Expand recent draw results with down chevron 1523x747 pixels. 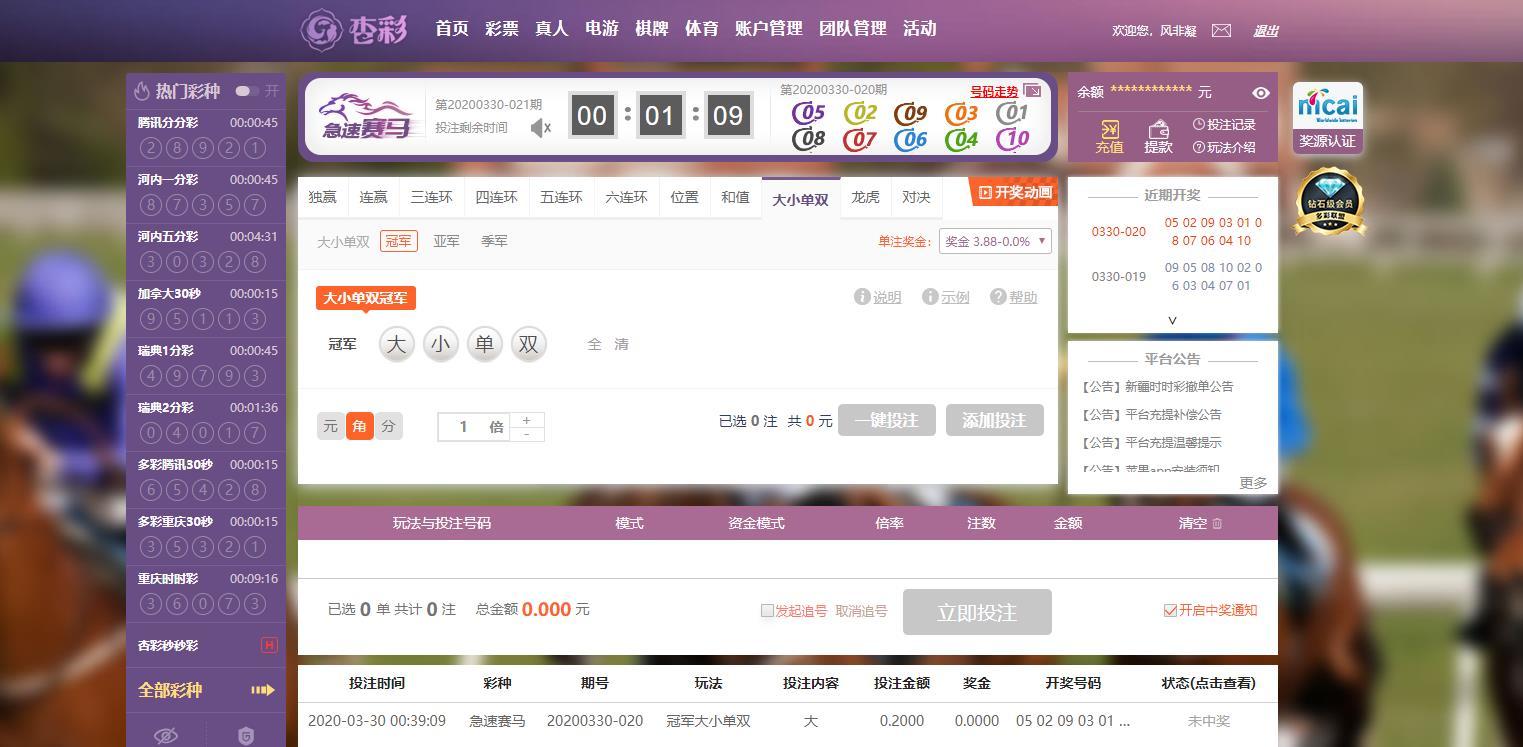(x=1172, y=320)
